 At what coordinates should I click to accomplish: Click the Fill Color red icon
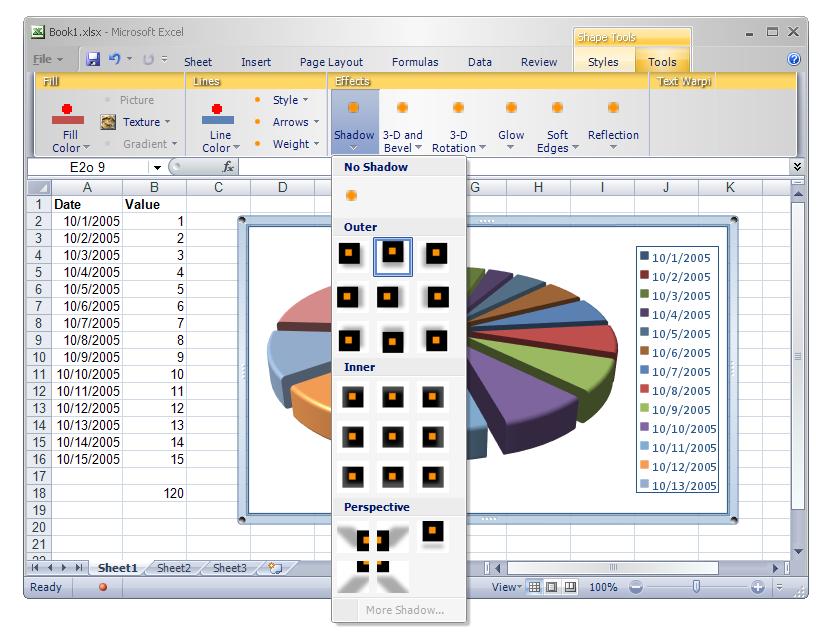point(67,114)
